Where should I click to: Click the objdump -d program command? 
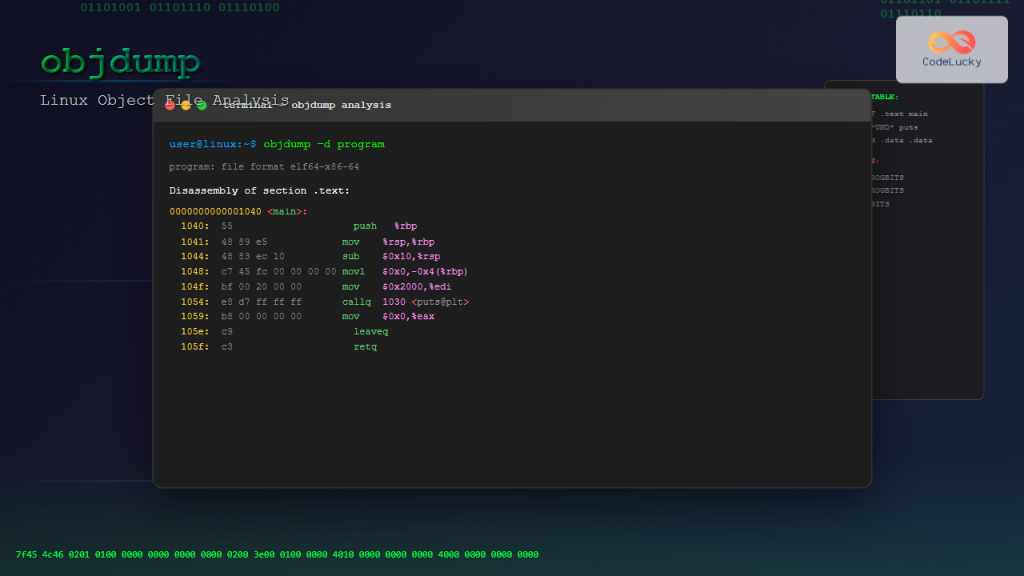pyautogui.click(x=324, y=143)
